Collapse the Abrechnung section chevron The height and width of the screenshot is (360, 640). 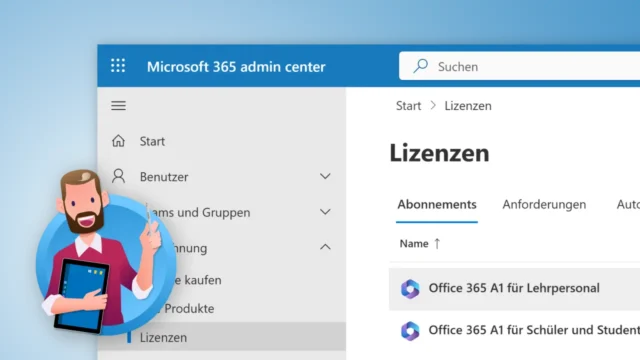pyautogui.click(x=325, y=247)
